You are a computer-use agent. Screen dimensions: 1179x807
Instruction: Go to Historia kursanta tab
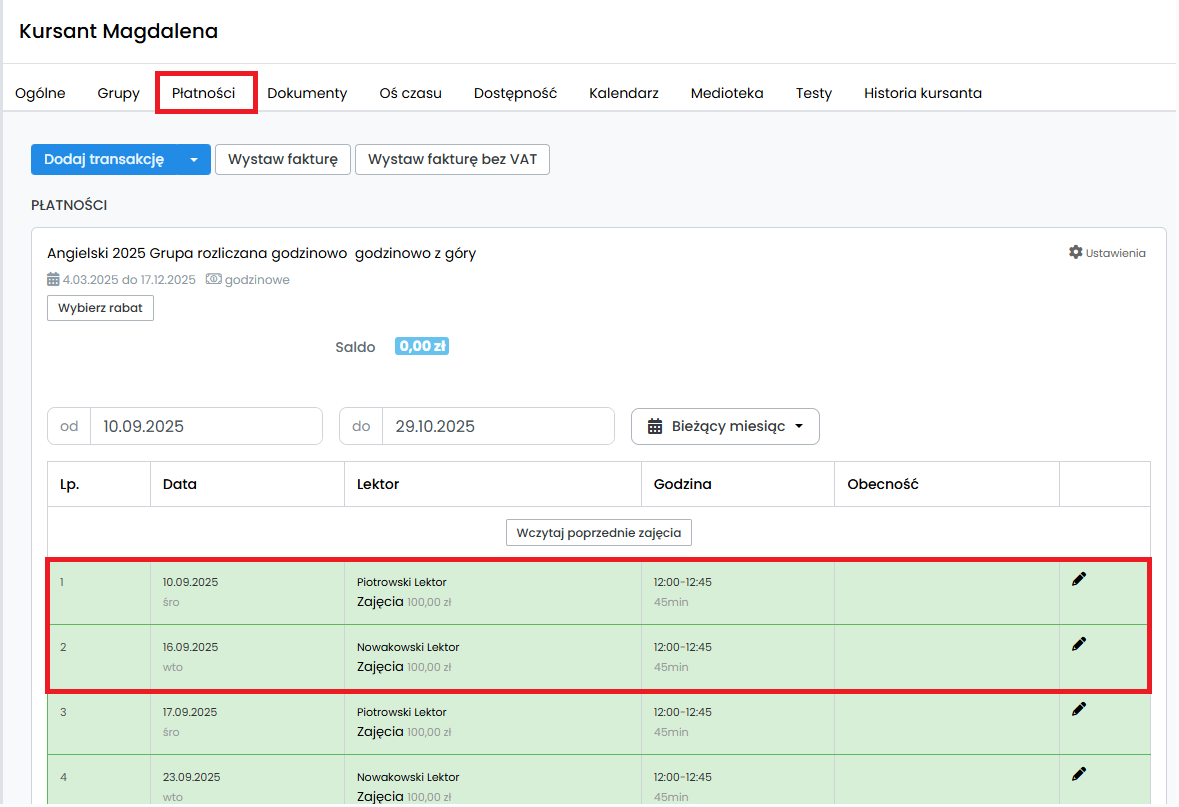[x=922, y=93]
